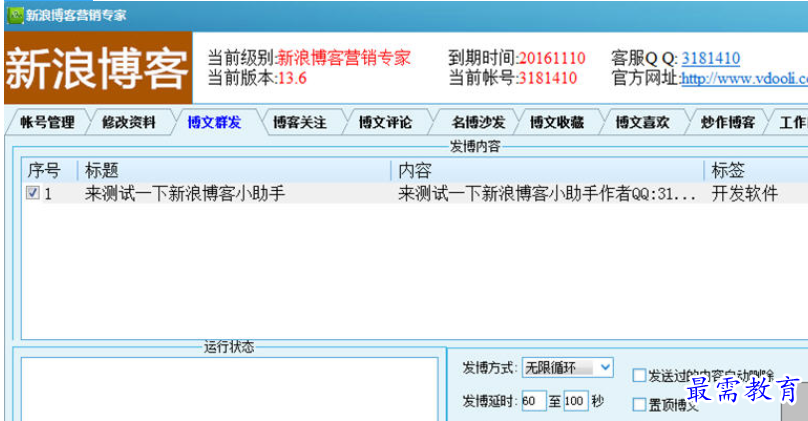Select the 博文群发 tab
808x421 pixels.
point(214,122)
